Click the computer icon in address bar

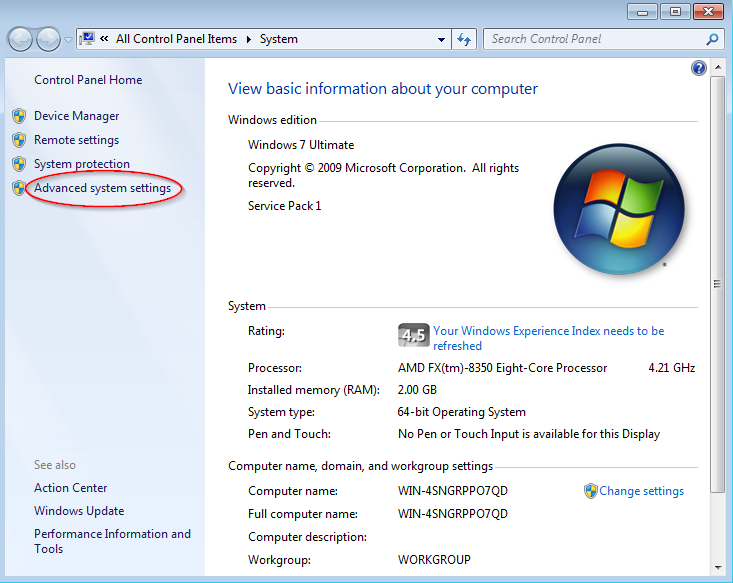[x=88, y=39]
